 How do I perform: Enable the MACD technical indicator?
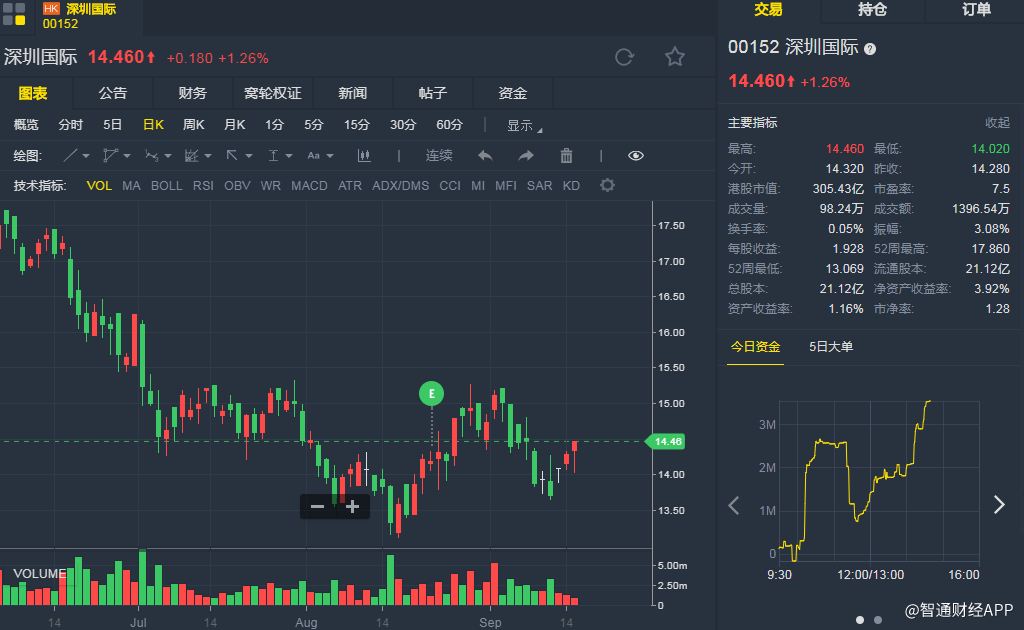[x=309, y=186]
